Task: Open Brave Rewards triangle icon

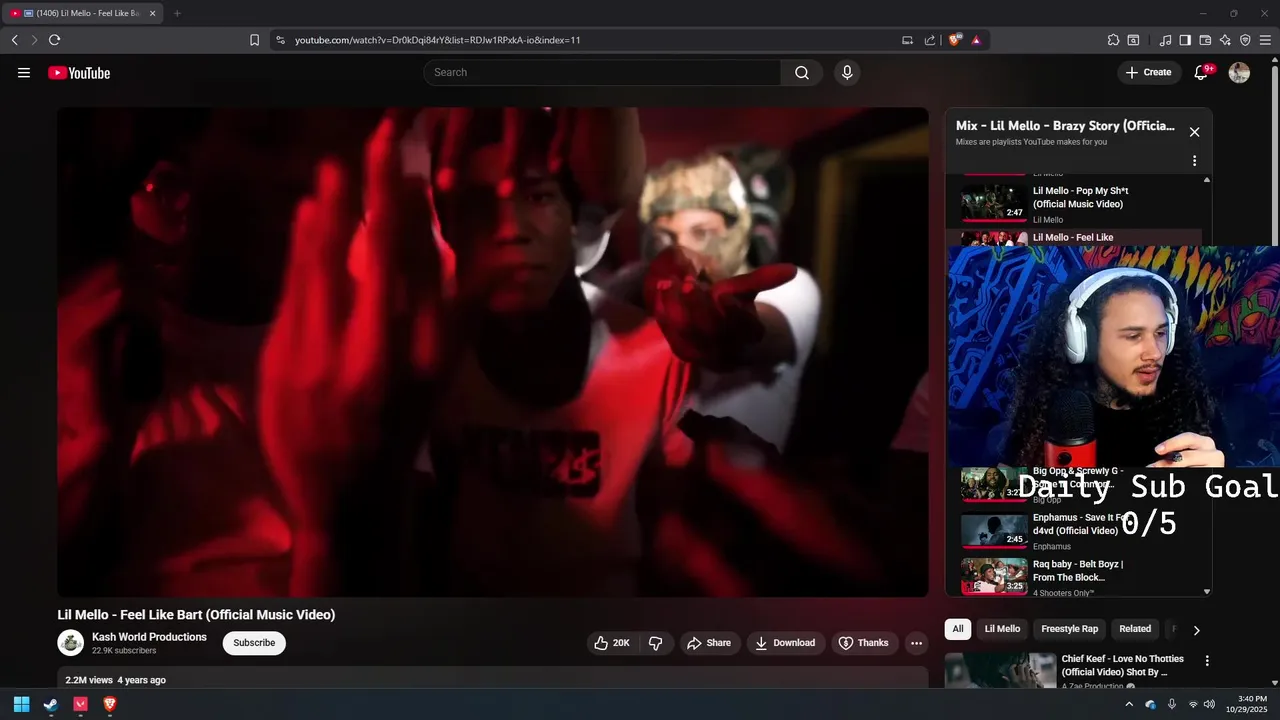Action: tap(975, 40)
